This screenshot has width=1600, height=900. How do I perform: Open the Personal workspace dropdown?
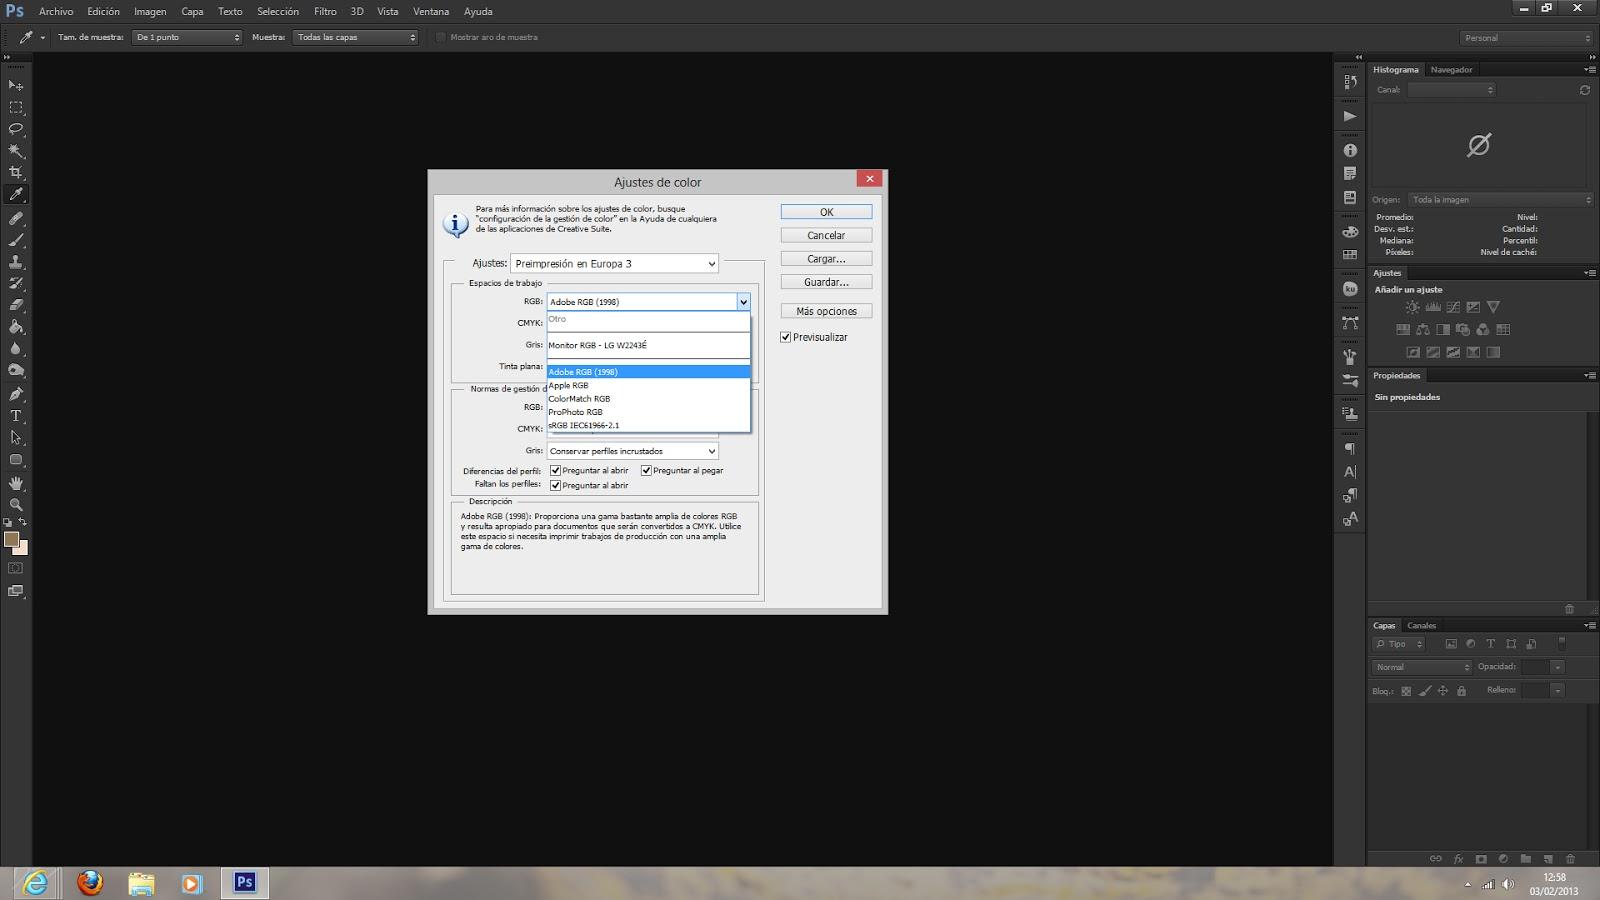pyautogui.click(x=1526, y=38)
